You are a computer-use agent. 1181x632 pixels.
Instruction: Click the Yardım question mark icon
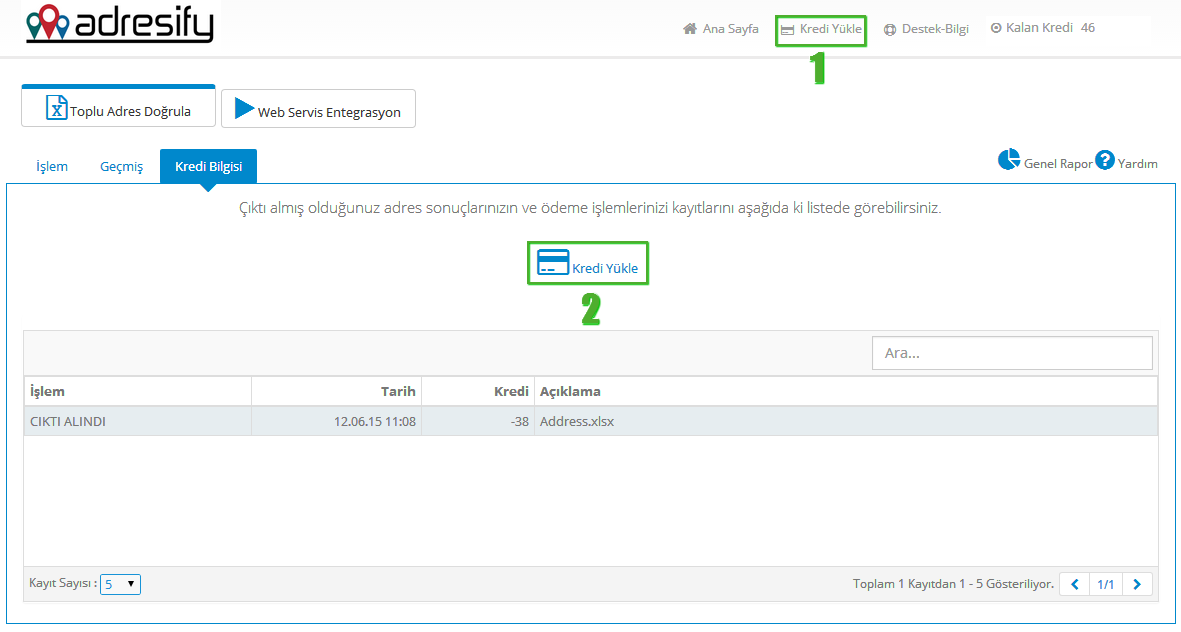coord(1105,160)
